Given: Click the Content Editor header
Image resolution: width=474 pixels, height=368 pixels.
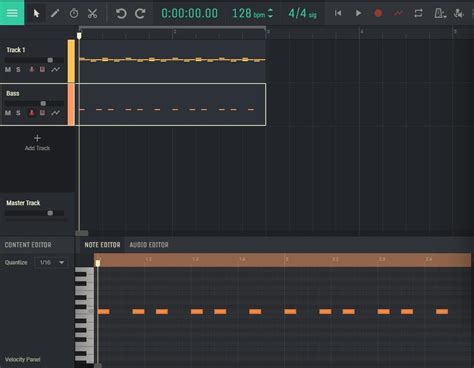Looking at the screenshot, I should click(28, 245).
